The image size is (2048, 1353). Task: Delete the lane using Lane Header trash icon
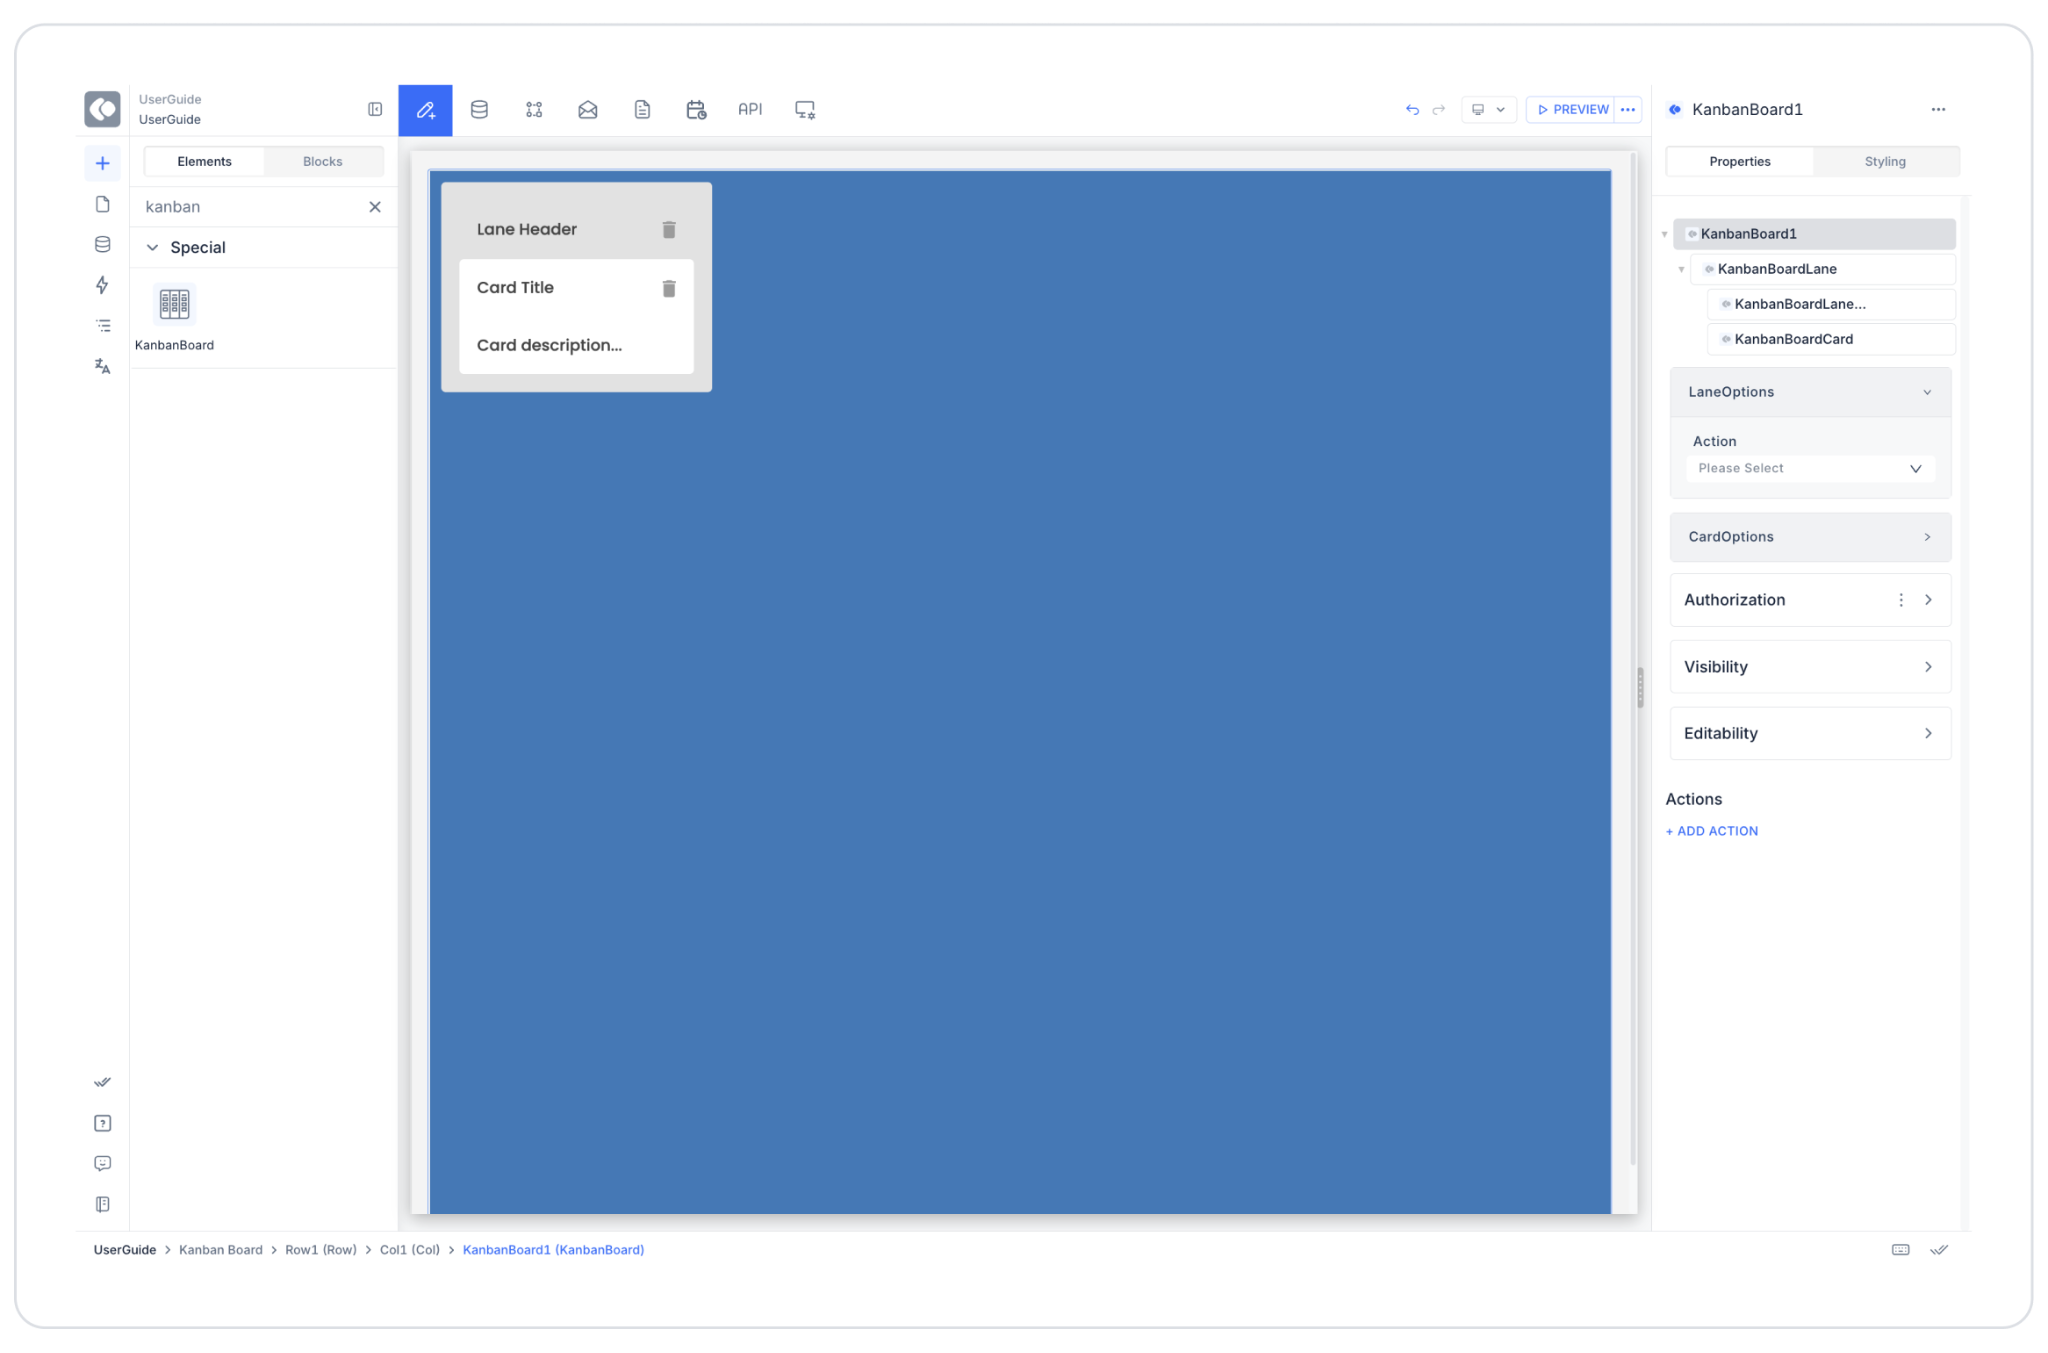tap(669, 230)
